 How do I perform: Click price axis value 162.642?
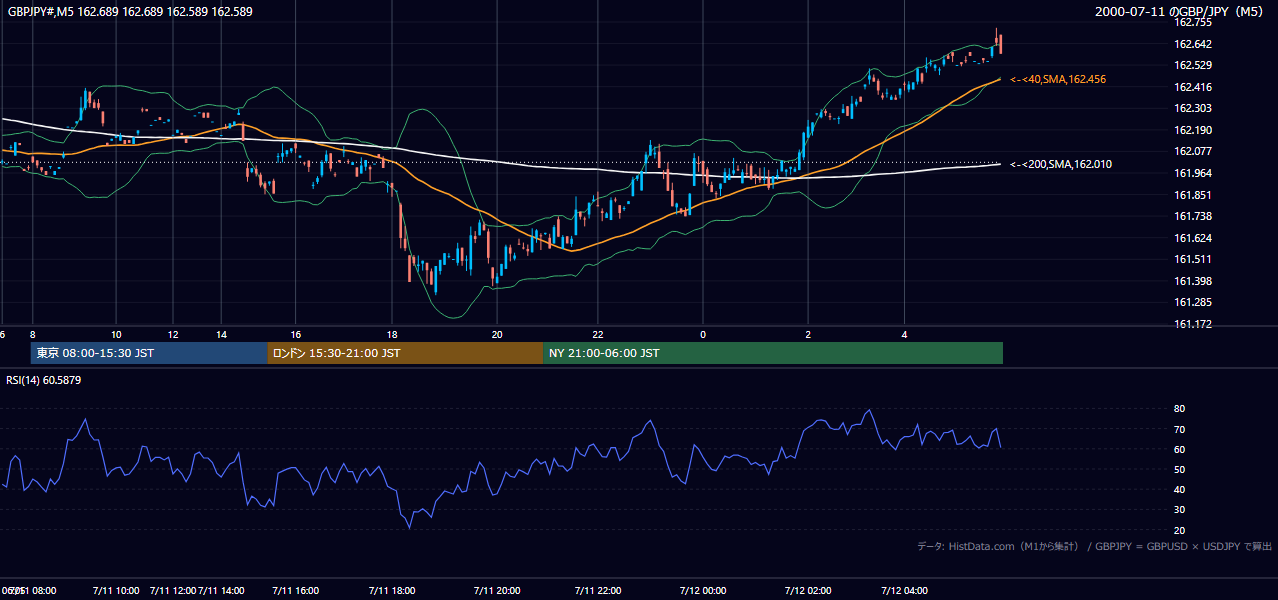[1192, 44]
